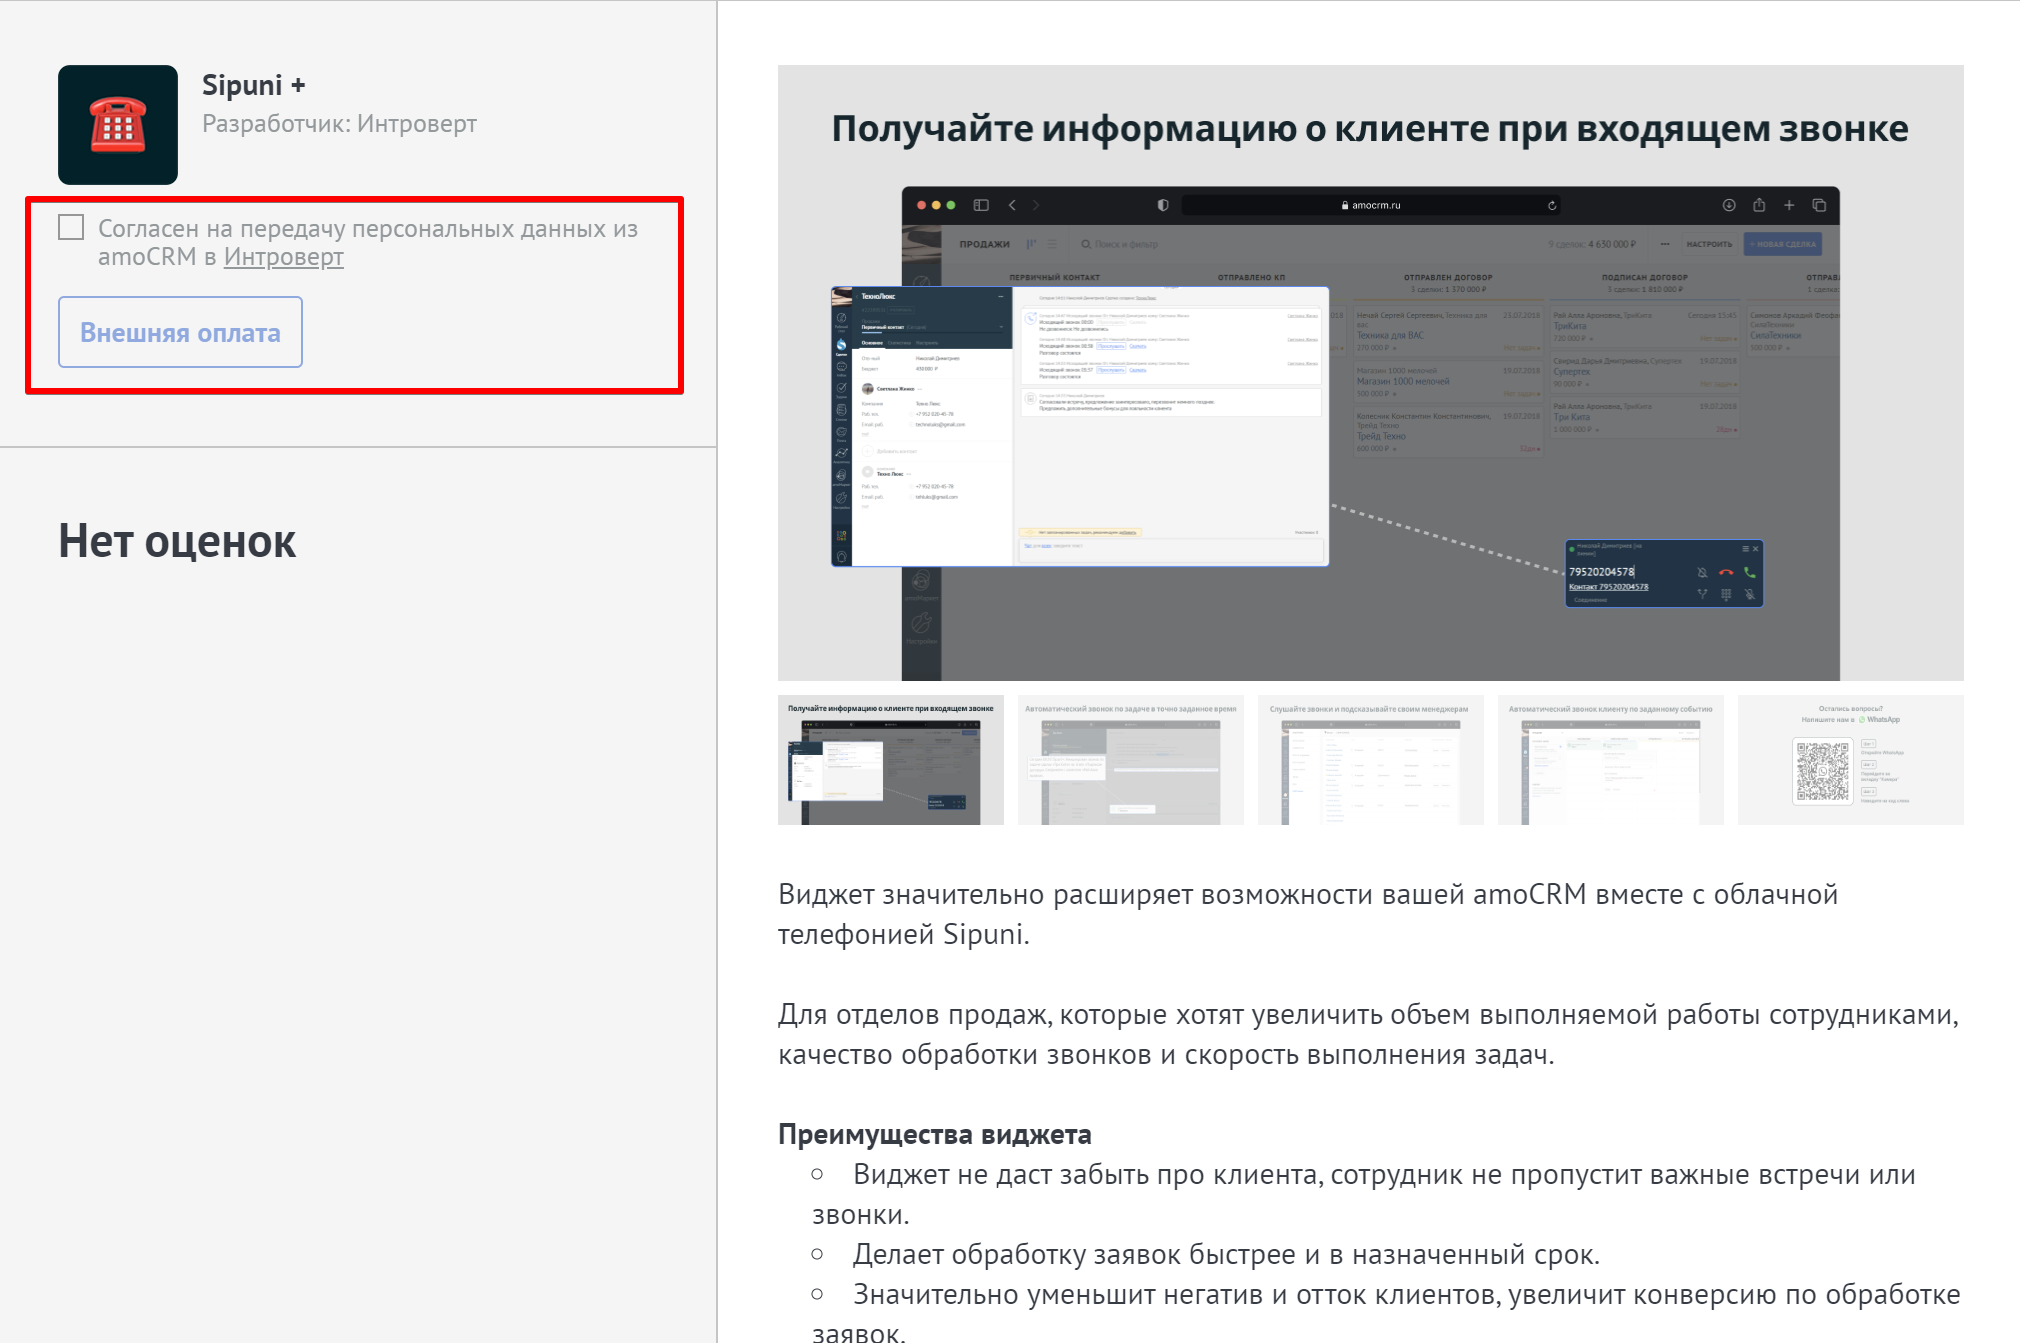Screen dimensions: 2020x1343
Task: Click the Нет оценок heading
Action: click(x=177, y=541)
